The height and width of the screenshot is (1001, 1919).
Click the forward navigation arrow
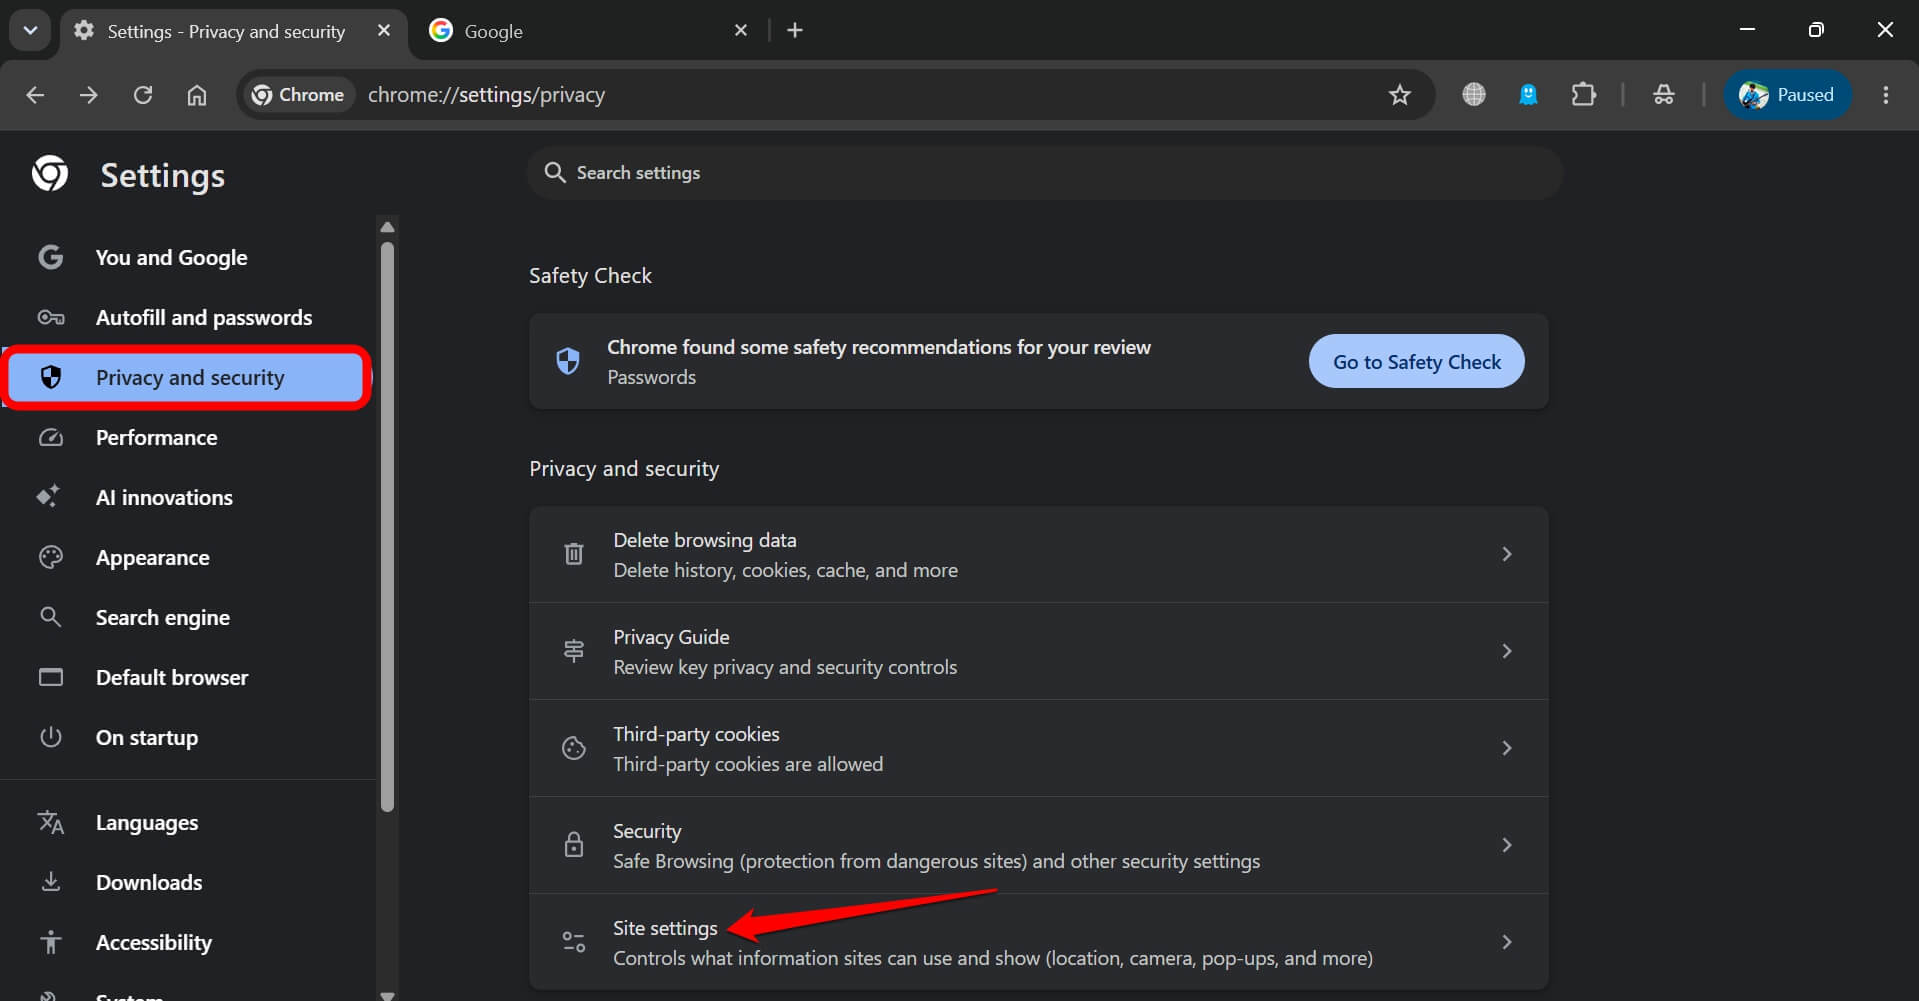click(x=89, y=95)
